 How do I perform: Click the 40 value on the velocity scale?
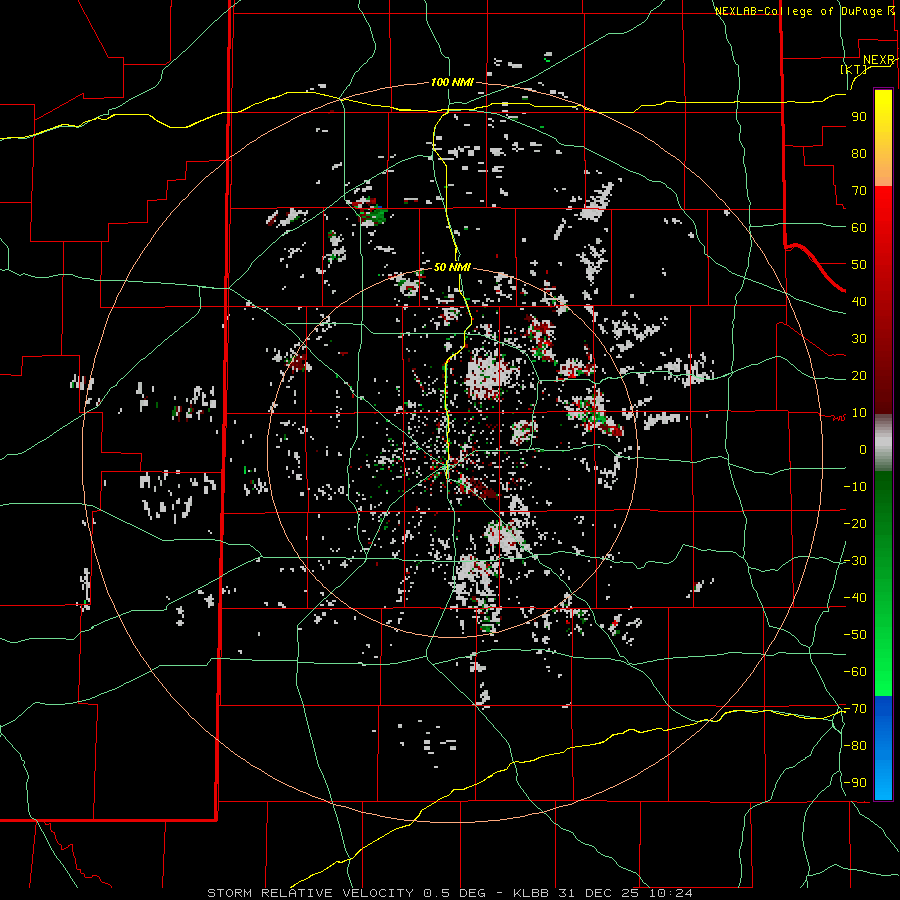click(x=859, y=301)
